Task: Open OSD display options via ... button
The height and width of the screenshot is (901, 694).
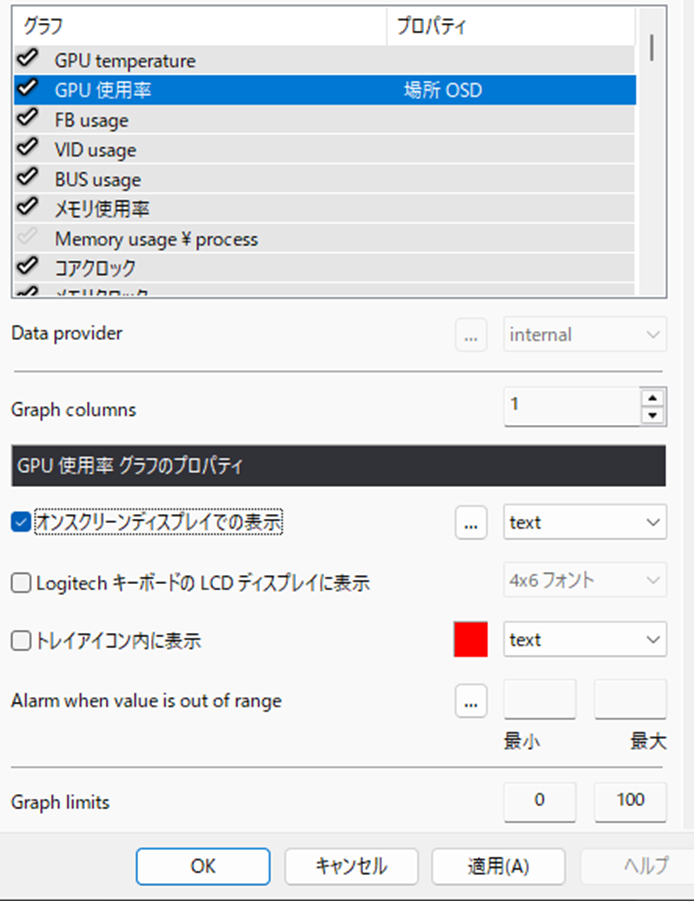Action: pos(471,521)
